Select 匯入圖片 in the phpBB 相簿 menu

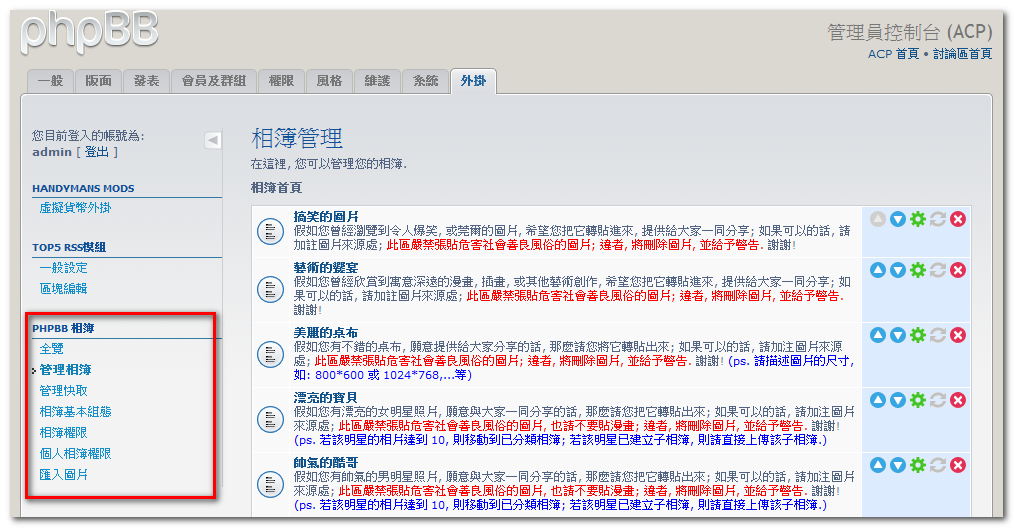tap(64, 474)
